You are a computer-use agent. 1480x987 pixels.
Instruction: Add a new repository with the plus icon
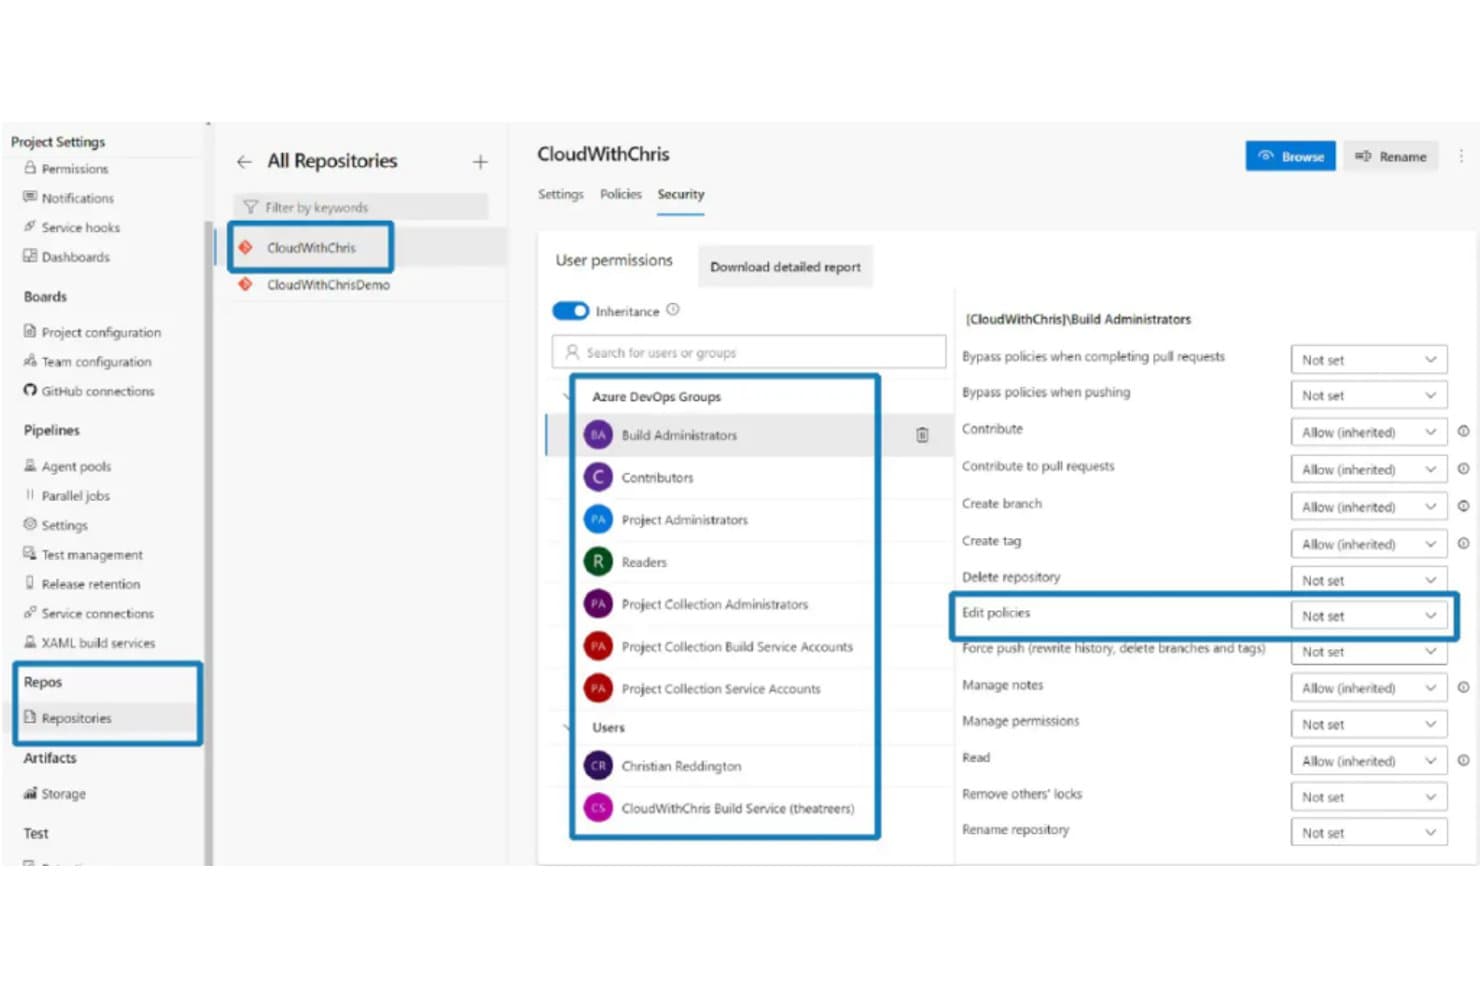480,161
